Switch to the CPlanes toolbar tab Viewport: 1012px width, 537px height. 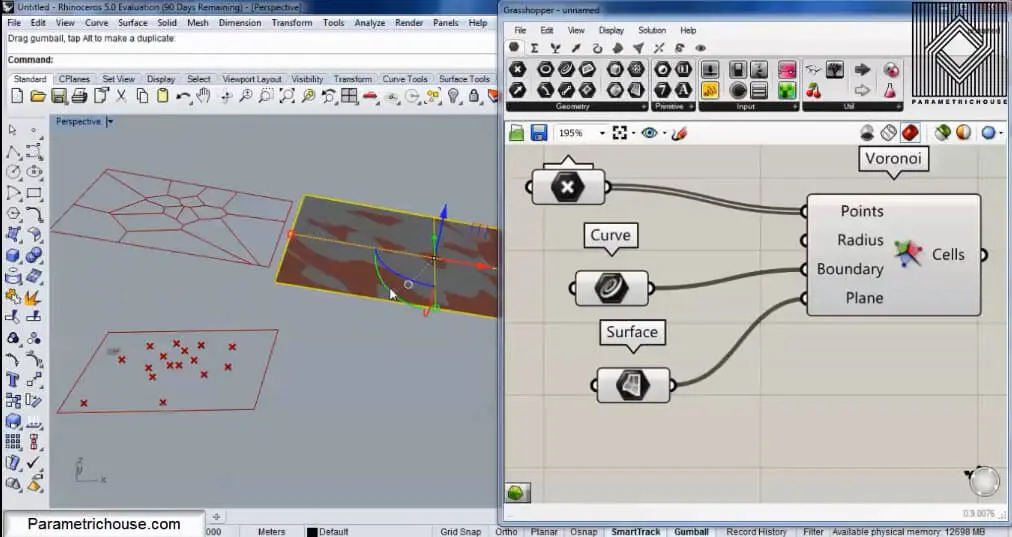(74, 79)
